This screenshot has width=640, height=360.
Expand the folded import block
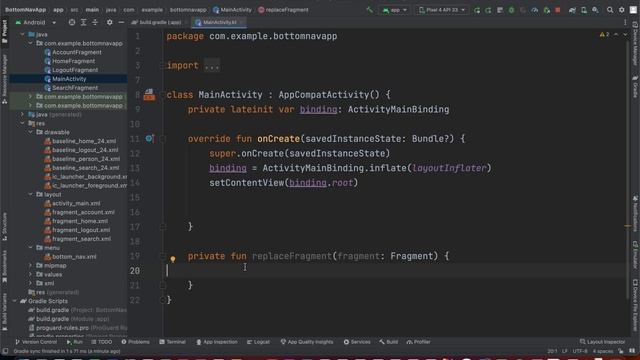point(212,66)
